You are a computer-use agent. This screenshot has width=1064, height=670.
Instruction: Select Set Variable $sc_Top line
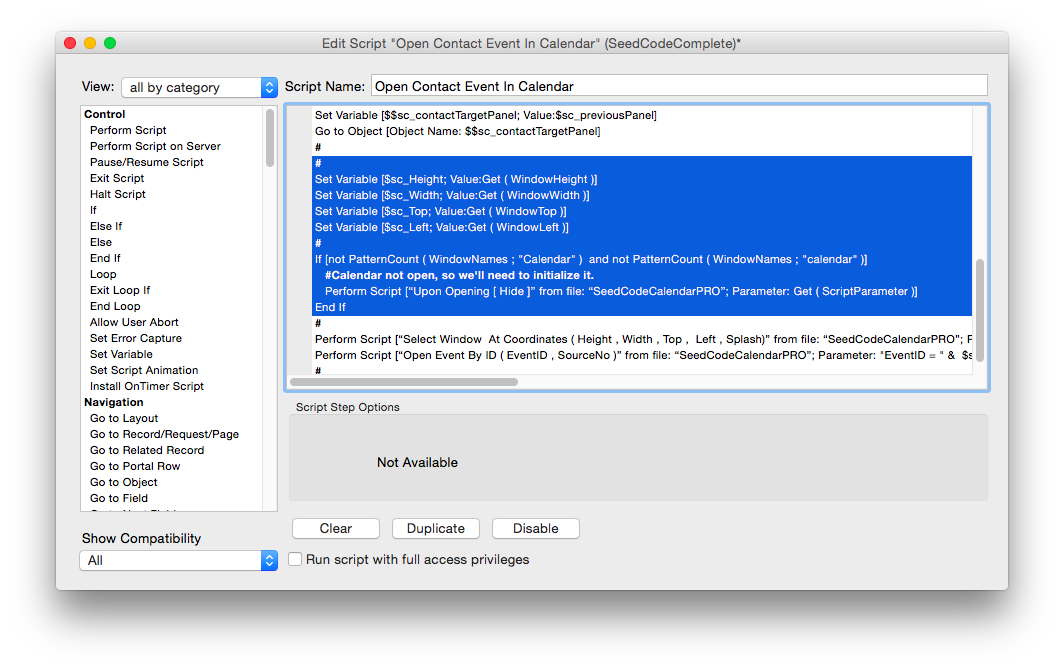pos(440,211)
